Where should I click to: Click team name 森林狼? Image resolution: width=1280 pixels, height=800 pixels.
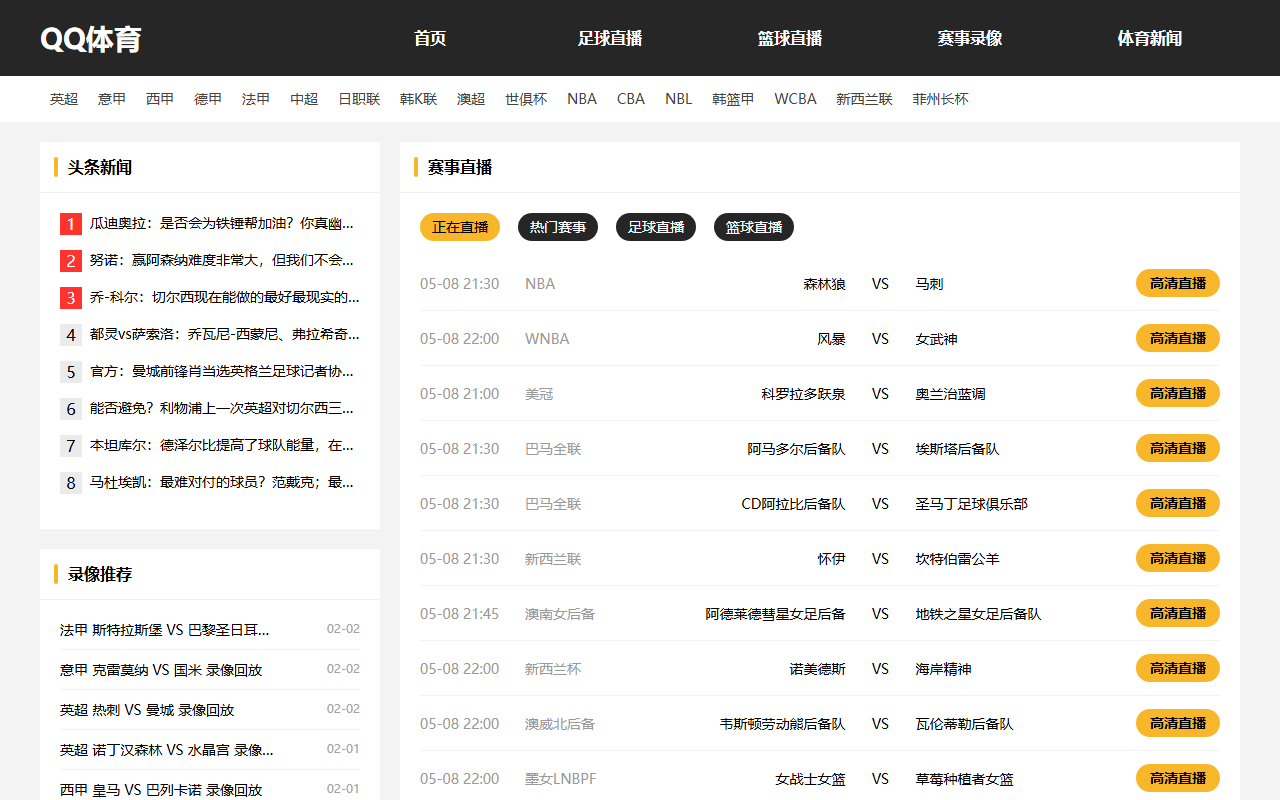pyautogui.click(x=824, y=284)
